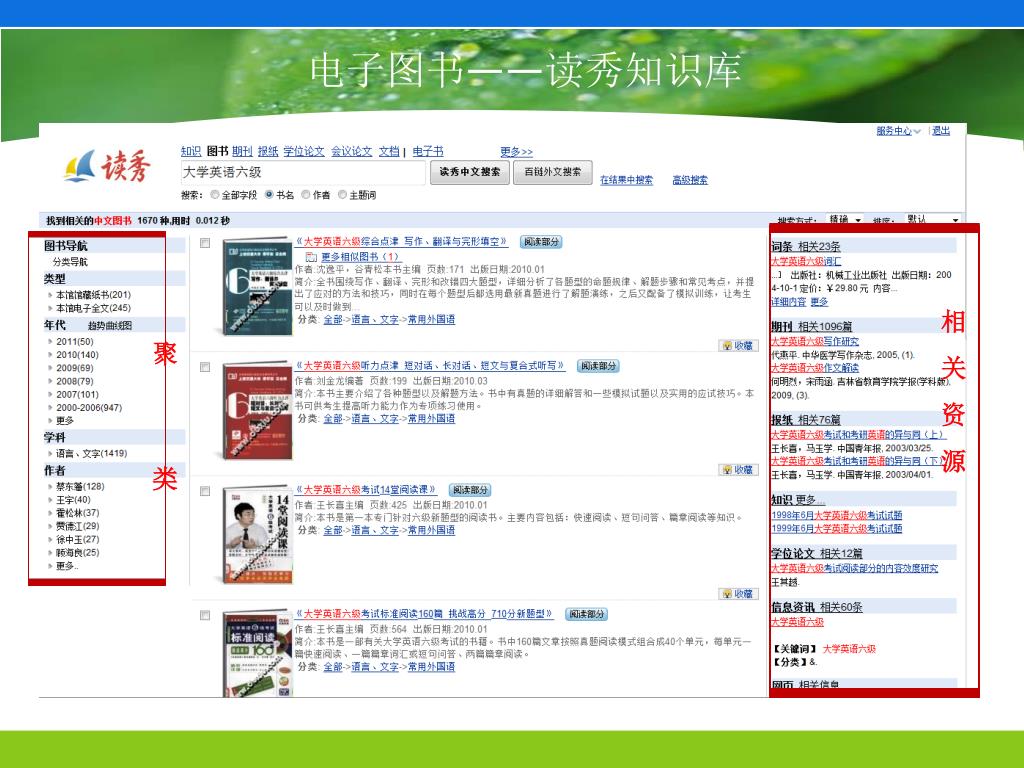The width and height of the screenshot is (1024, 768).
Task: Click 阅读部分 for the 标准阅读160篇 book
Action: point(586,614)
